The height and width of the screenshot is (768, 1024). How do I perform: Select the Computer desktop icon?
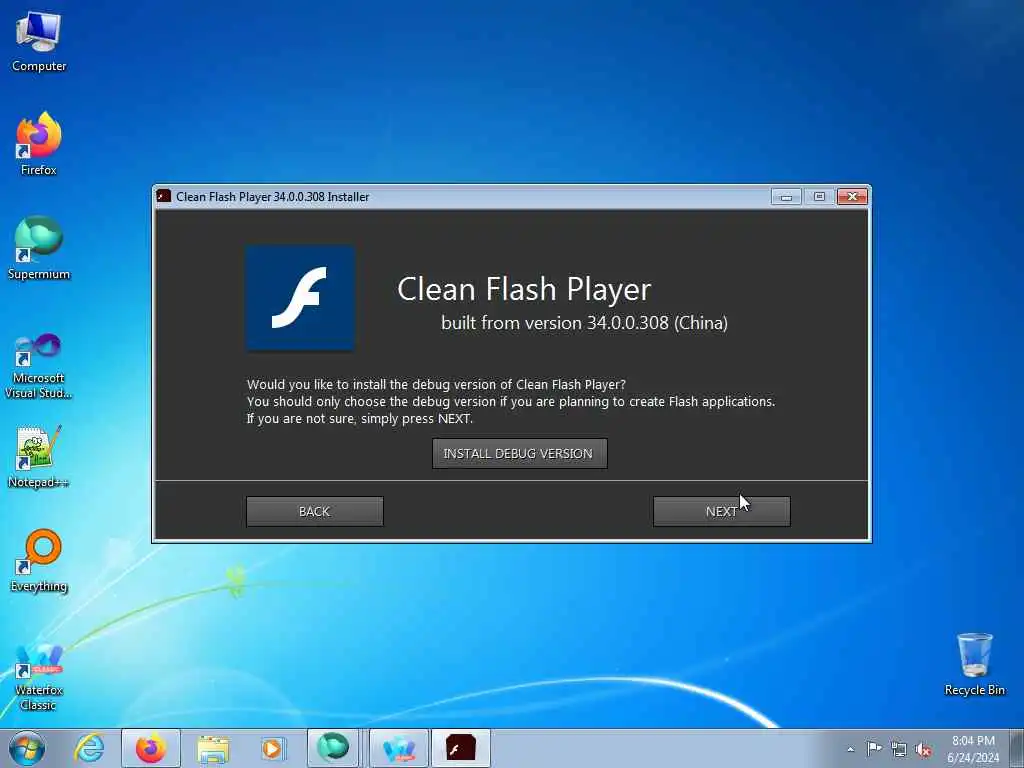(39, 42)
